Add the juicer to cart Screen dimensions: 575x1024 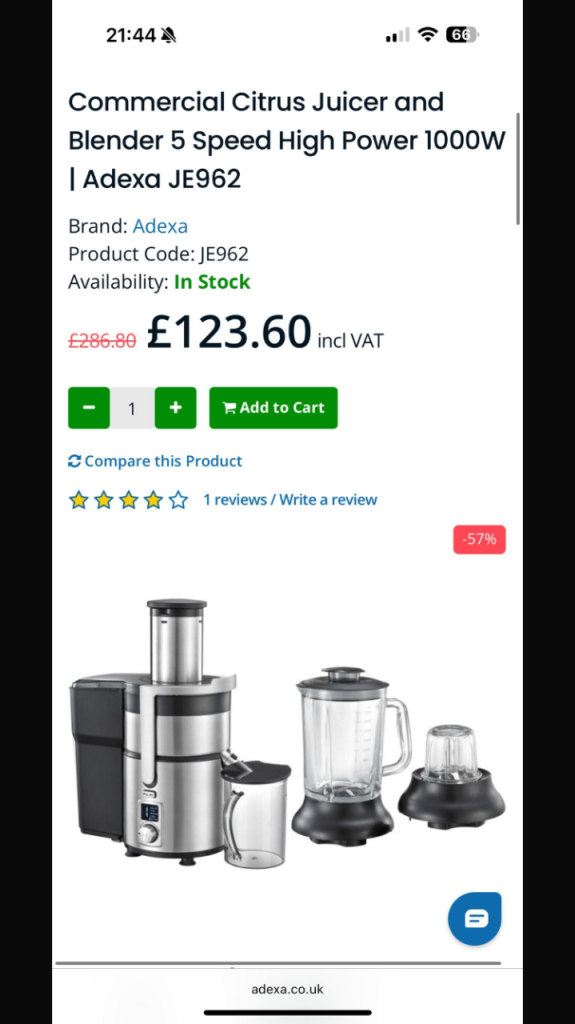(273, 408)
